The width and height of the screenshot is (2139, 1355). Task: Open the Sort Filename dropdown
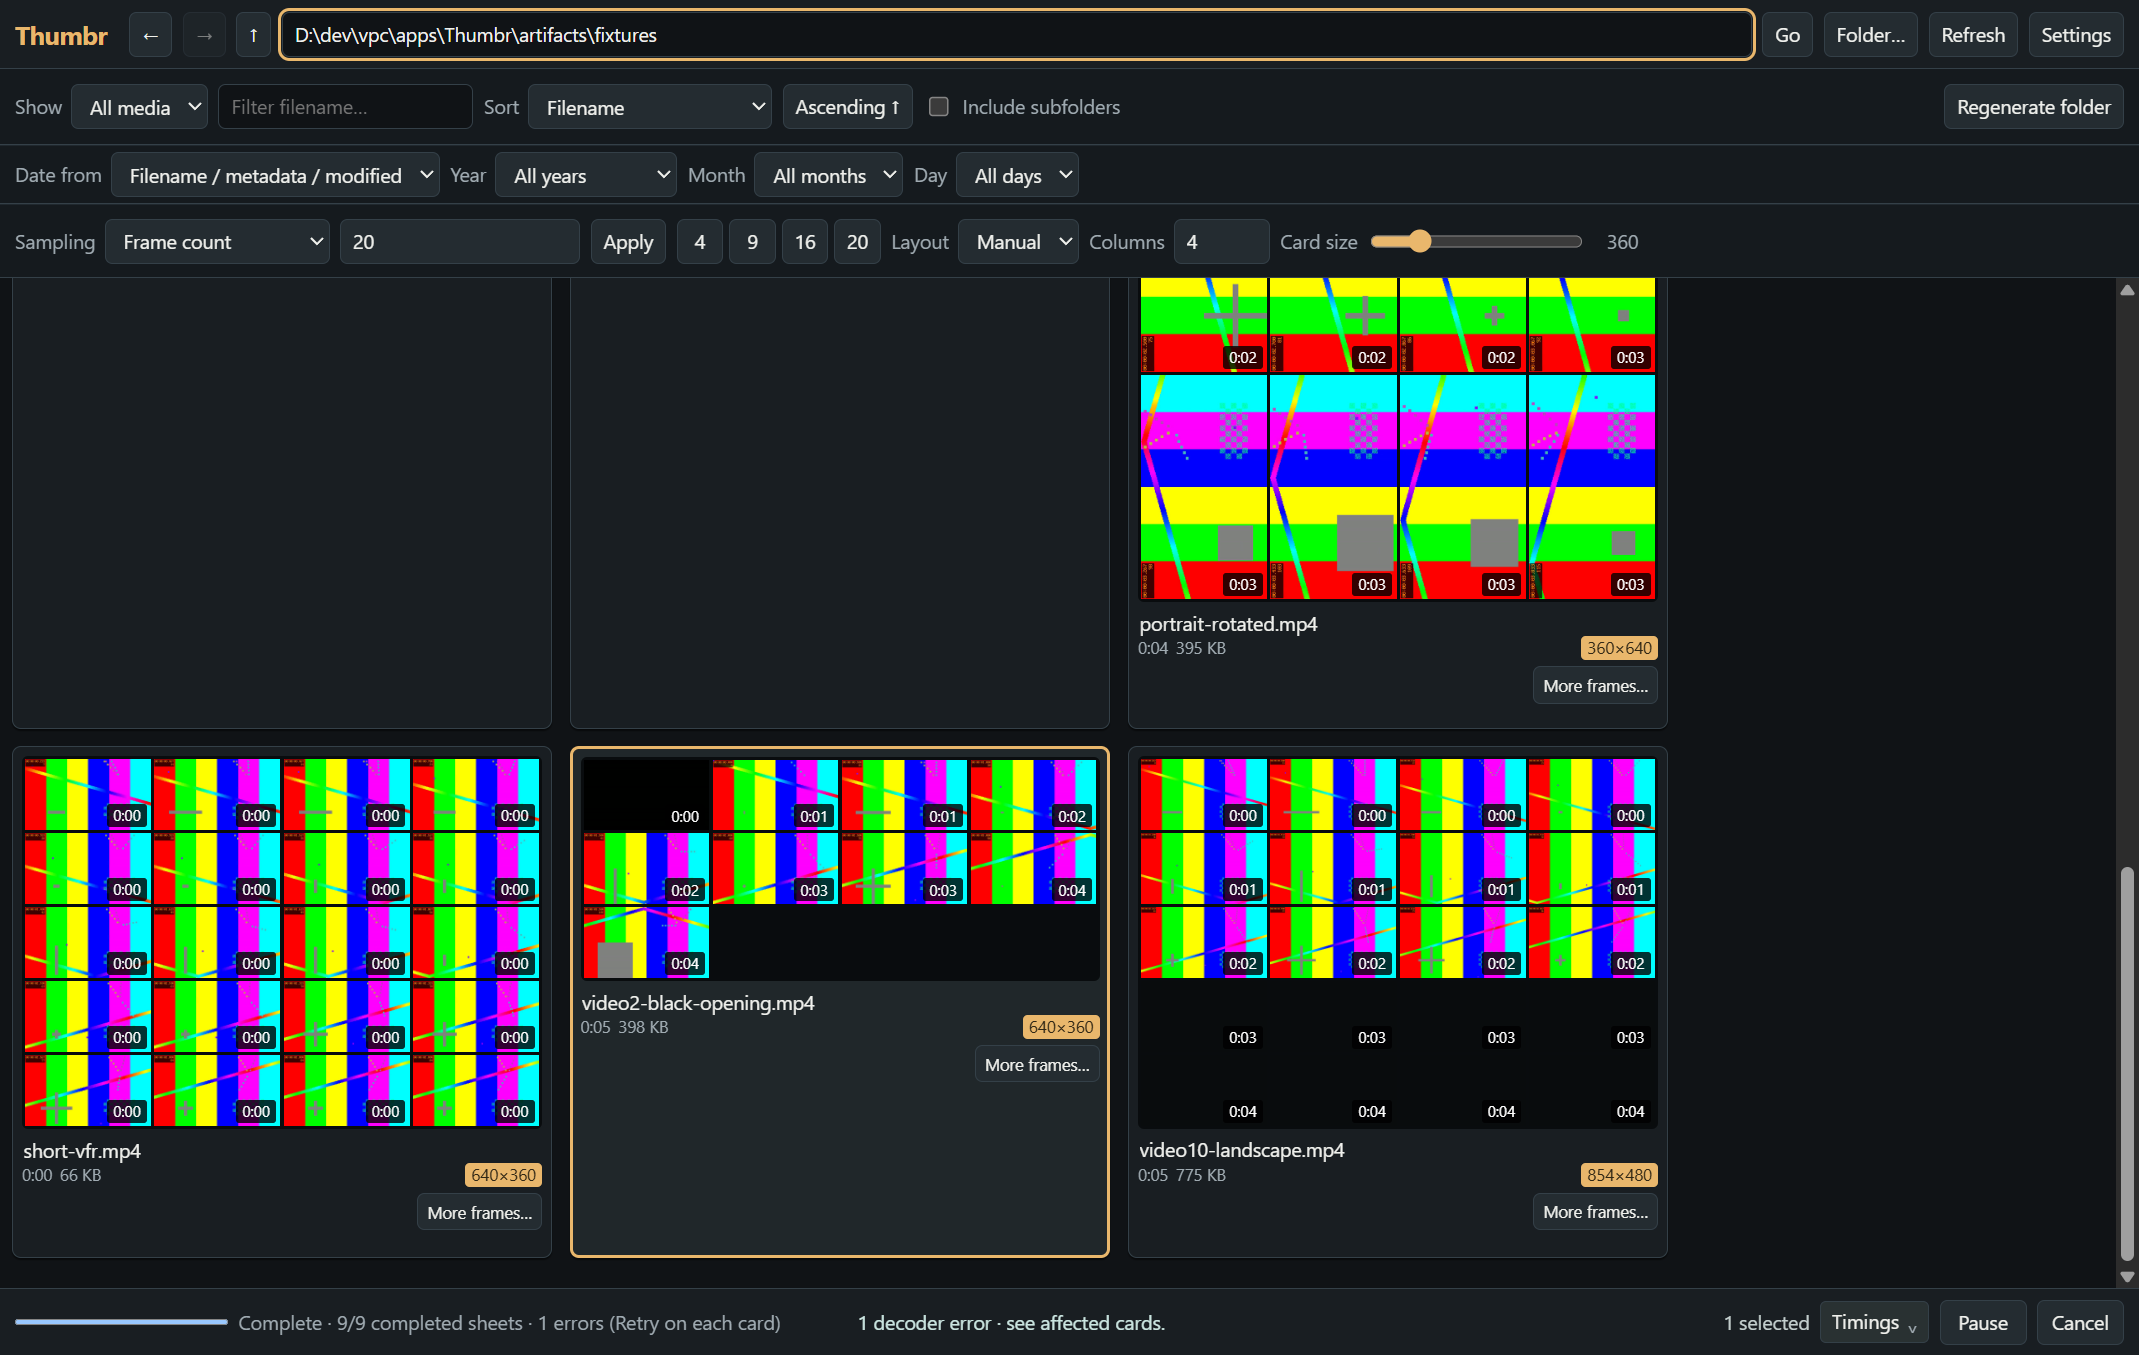point(650,107)
